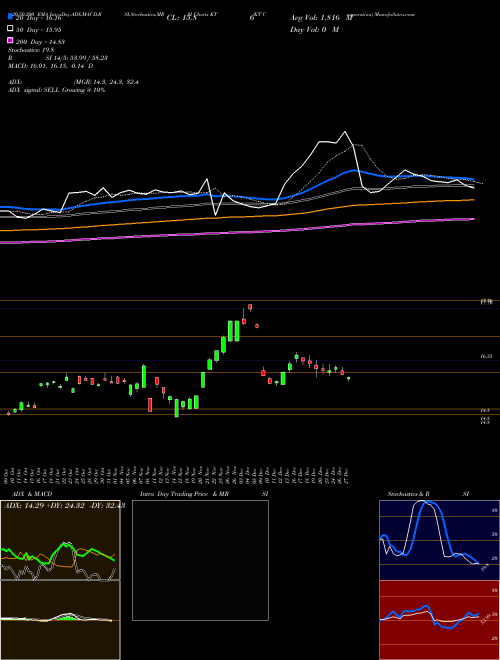Click the '(MGR) 14.3, 24.3, 32.4' ADX values
Screen dimensions: 500x660
(106, 82)
